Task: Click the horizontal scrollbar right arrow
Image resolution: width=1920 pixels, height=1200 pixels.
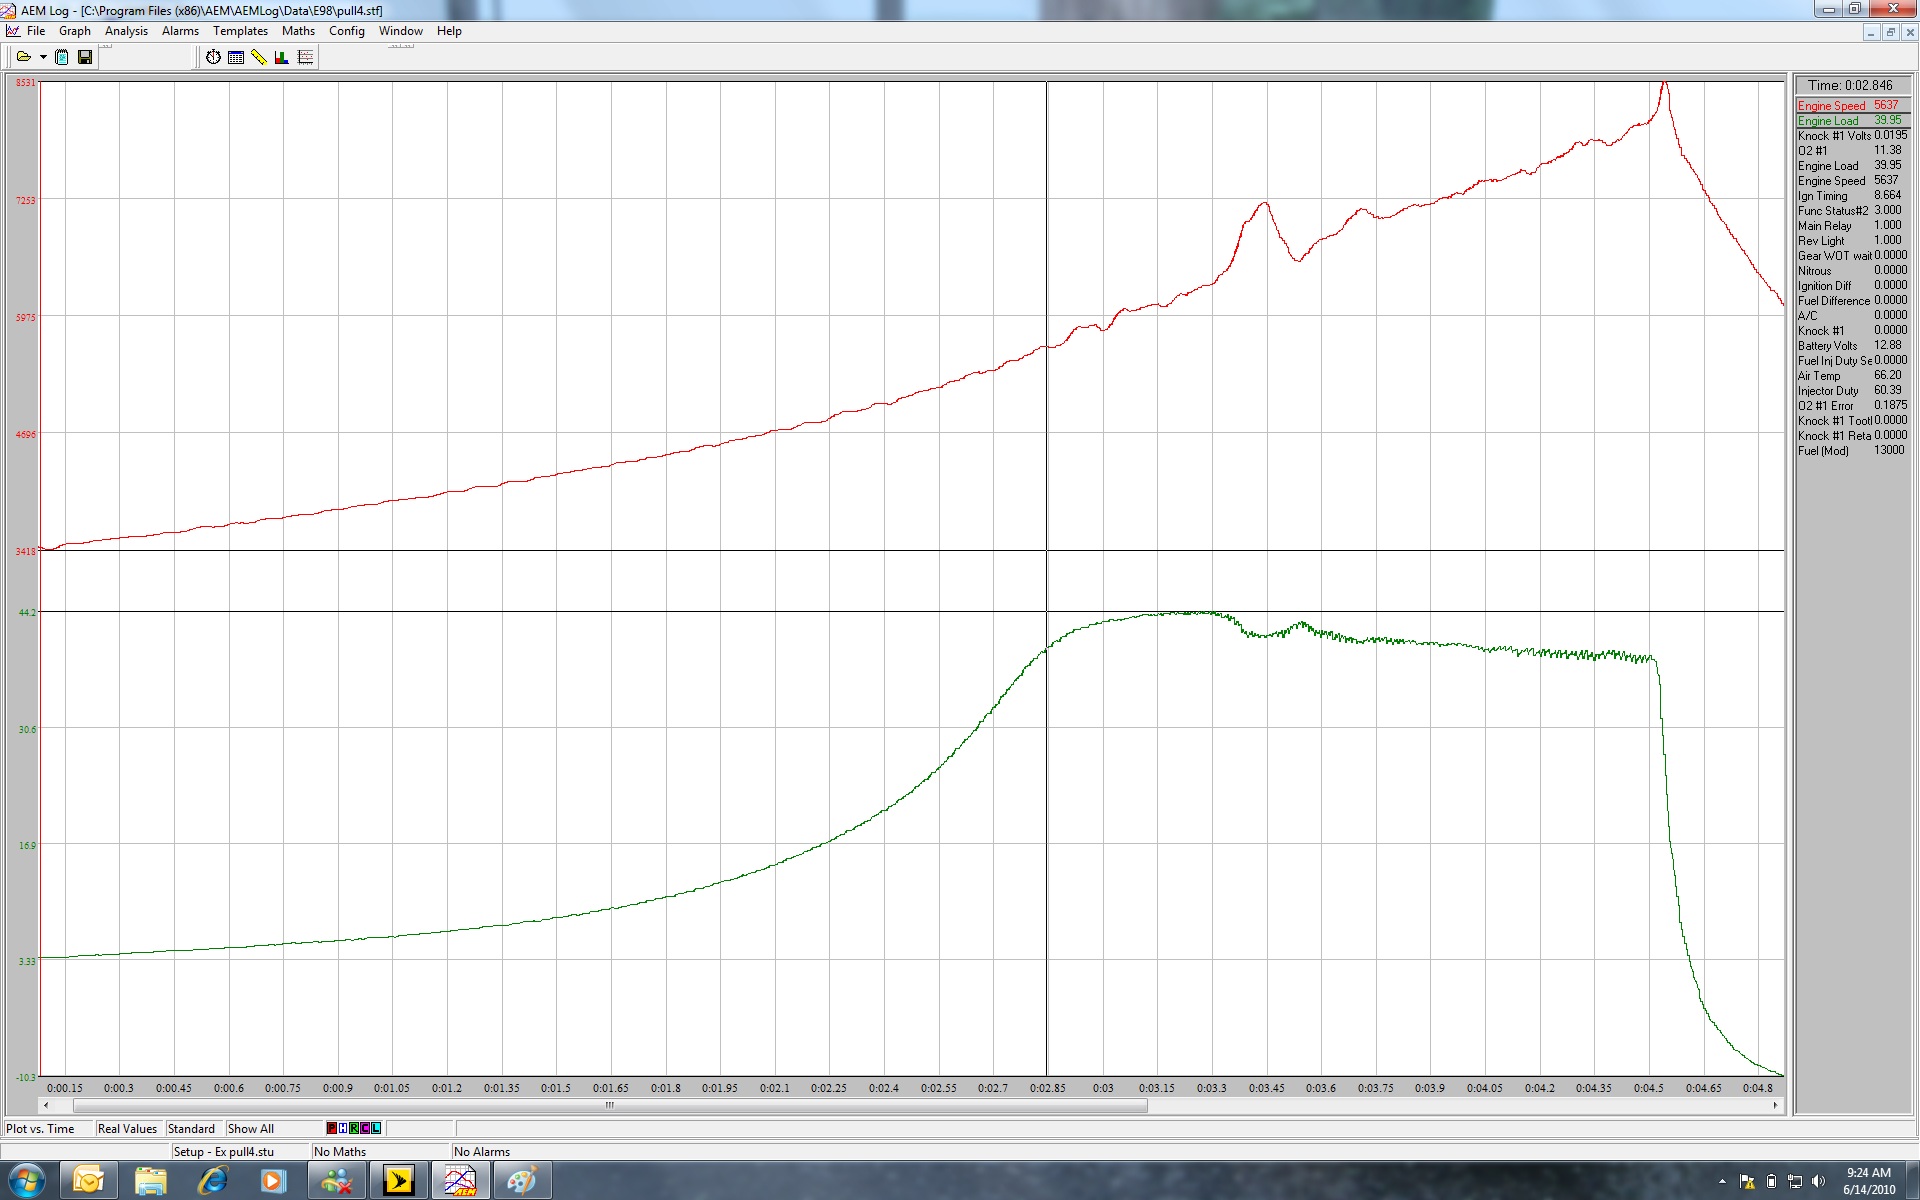Action: [x=1775, y=1105]
